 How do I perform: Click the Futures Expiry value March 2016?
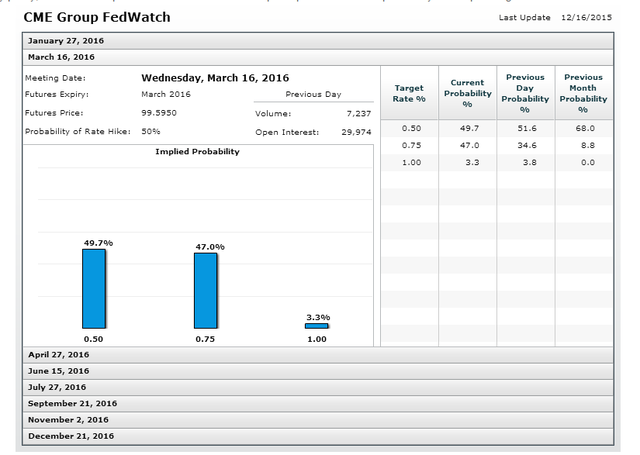tap(166, 94)
